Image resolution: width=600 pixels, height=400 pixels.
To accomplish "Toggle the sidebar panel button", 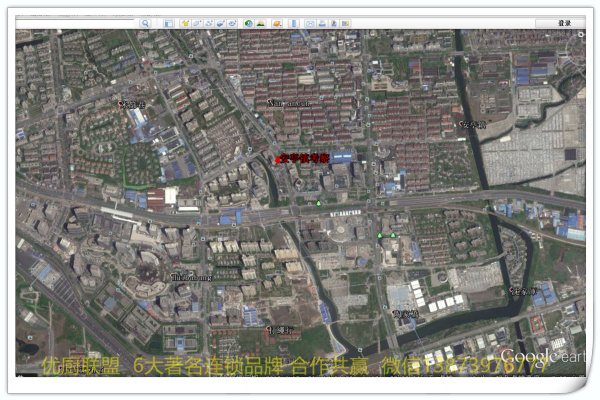I will click(169, 23).
